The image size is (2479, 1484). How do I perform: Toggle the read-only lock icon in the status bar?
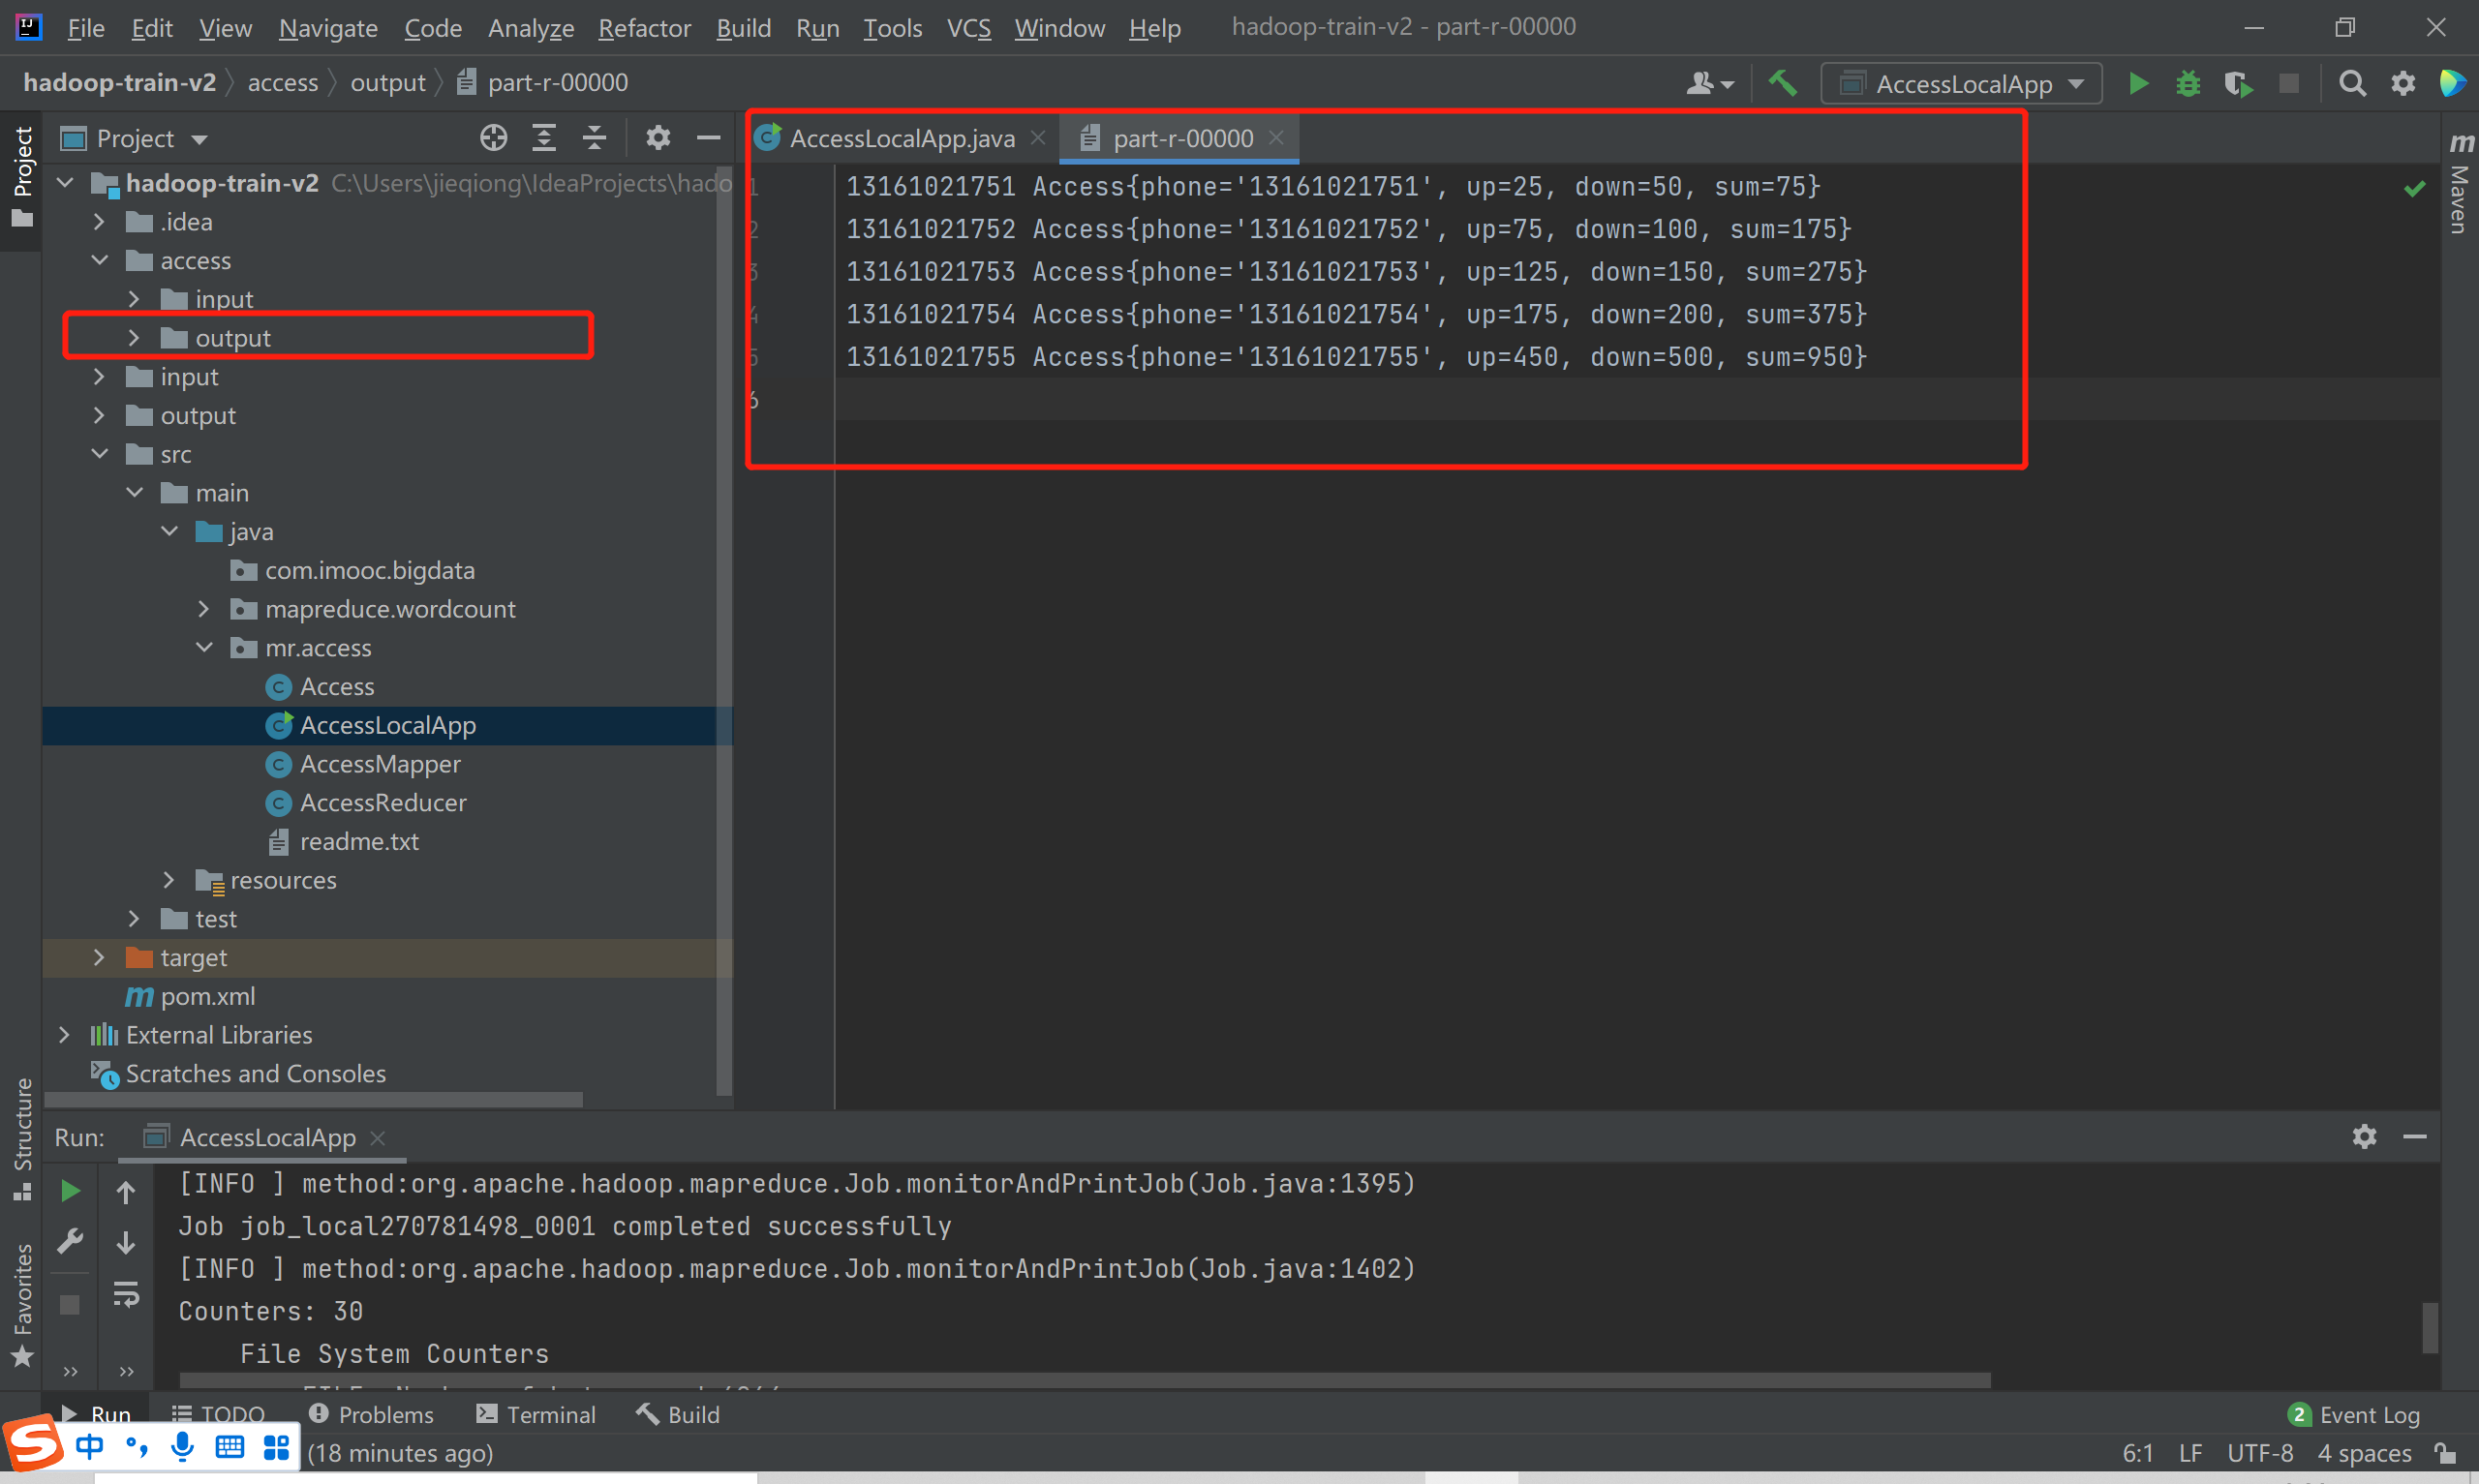pos(2446,1453)
